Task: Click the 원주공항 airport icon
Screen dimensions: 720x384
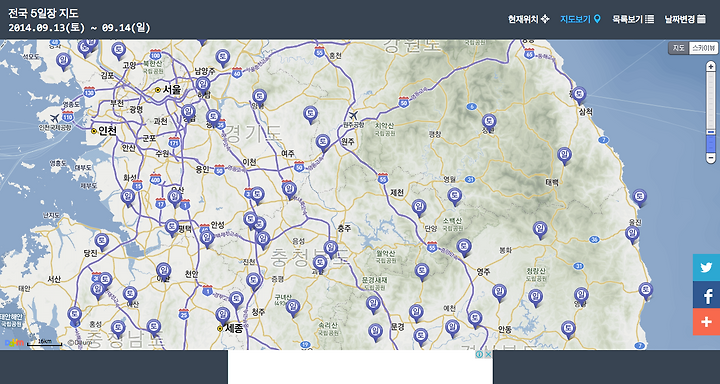Action: pos(353,115)
